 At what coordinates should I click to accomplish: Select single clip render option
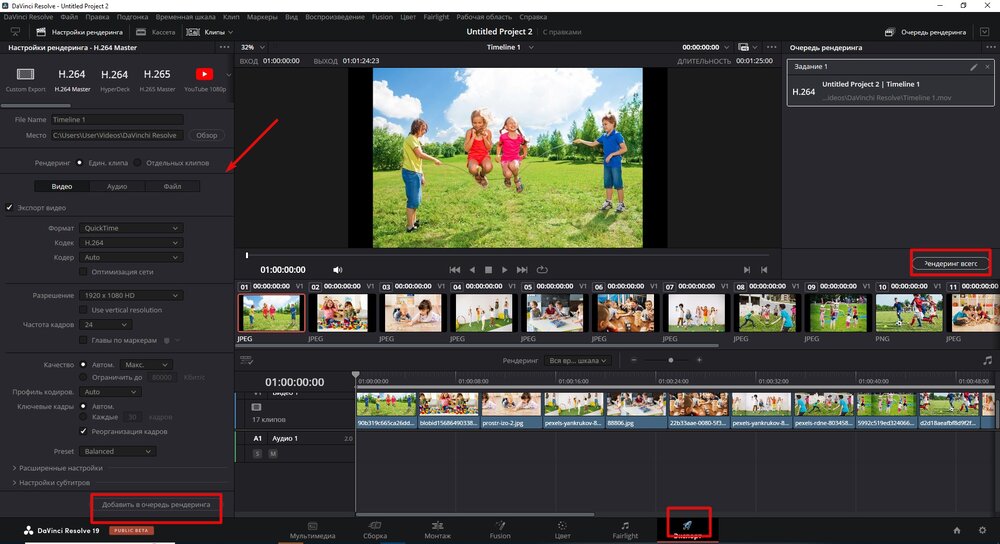[80, 163]
